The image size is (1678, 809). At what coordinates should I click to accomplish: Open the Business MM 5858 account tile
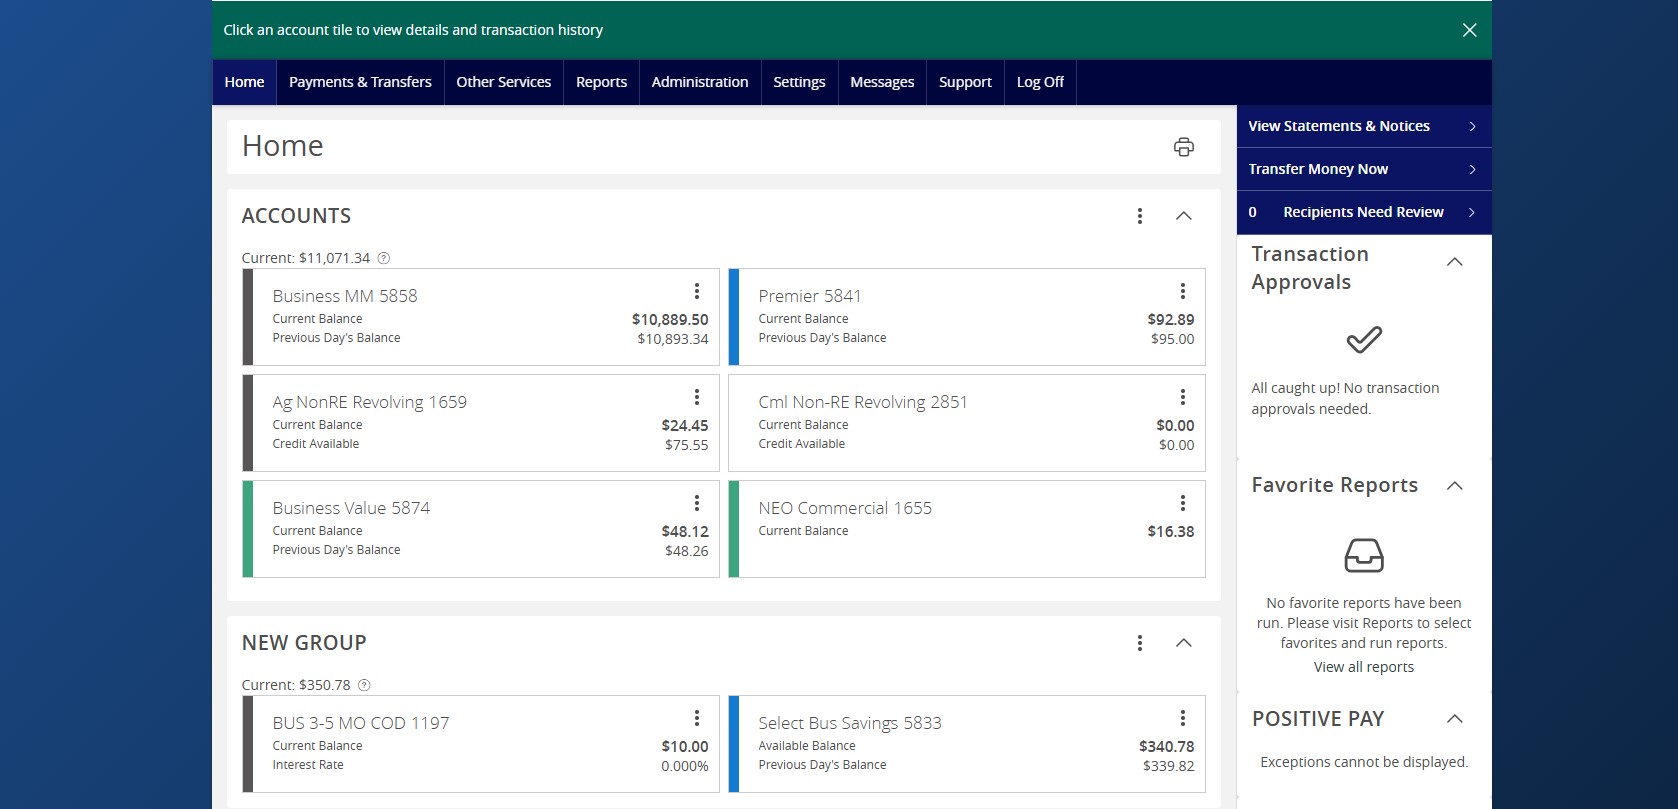pos(481,317)
